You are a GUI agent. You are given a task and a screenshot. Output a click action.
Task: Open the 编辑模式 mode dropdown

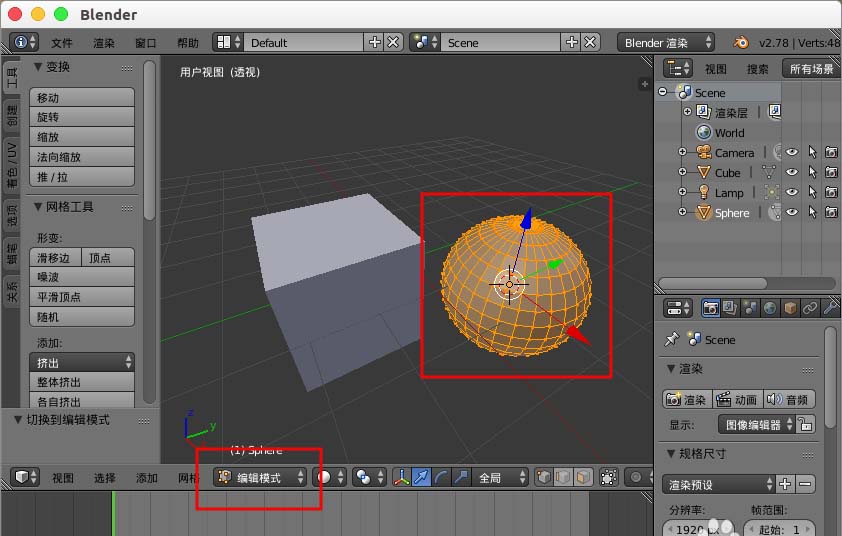point(260,478)
